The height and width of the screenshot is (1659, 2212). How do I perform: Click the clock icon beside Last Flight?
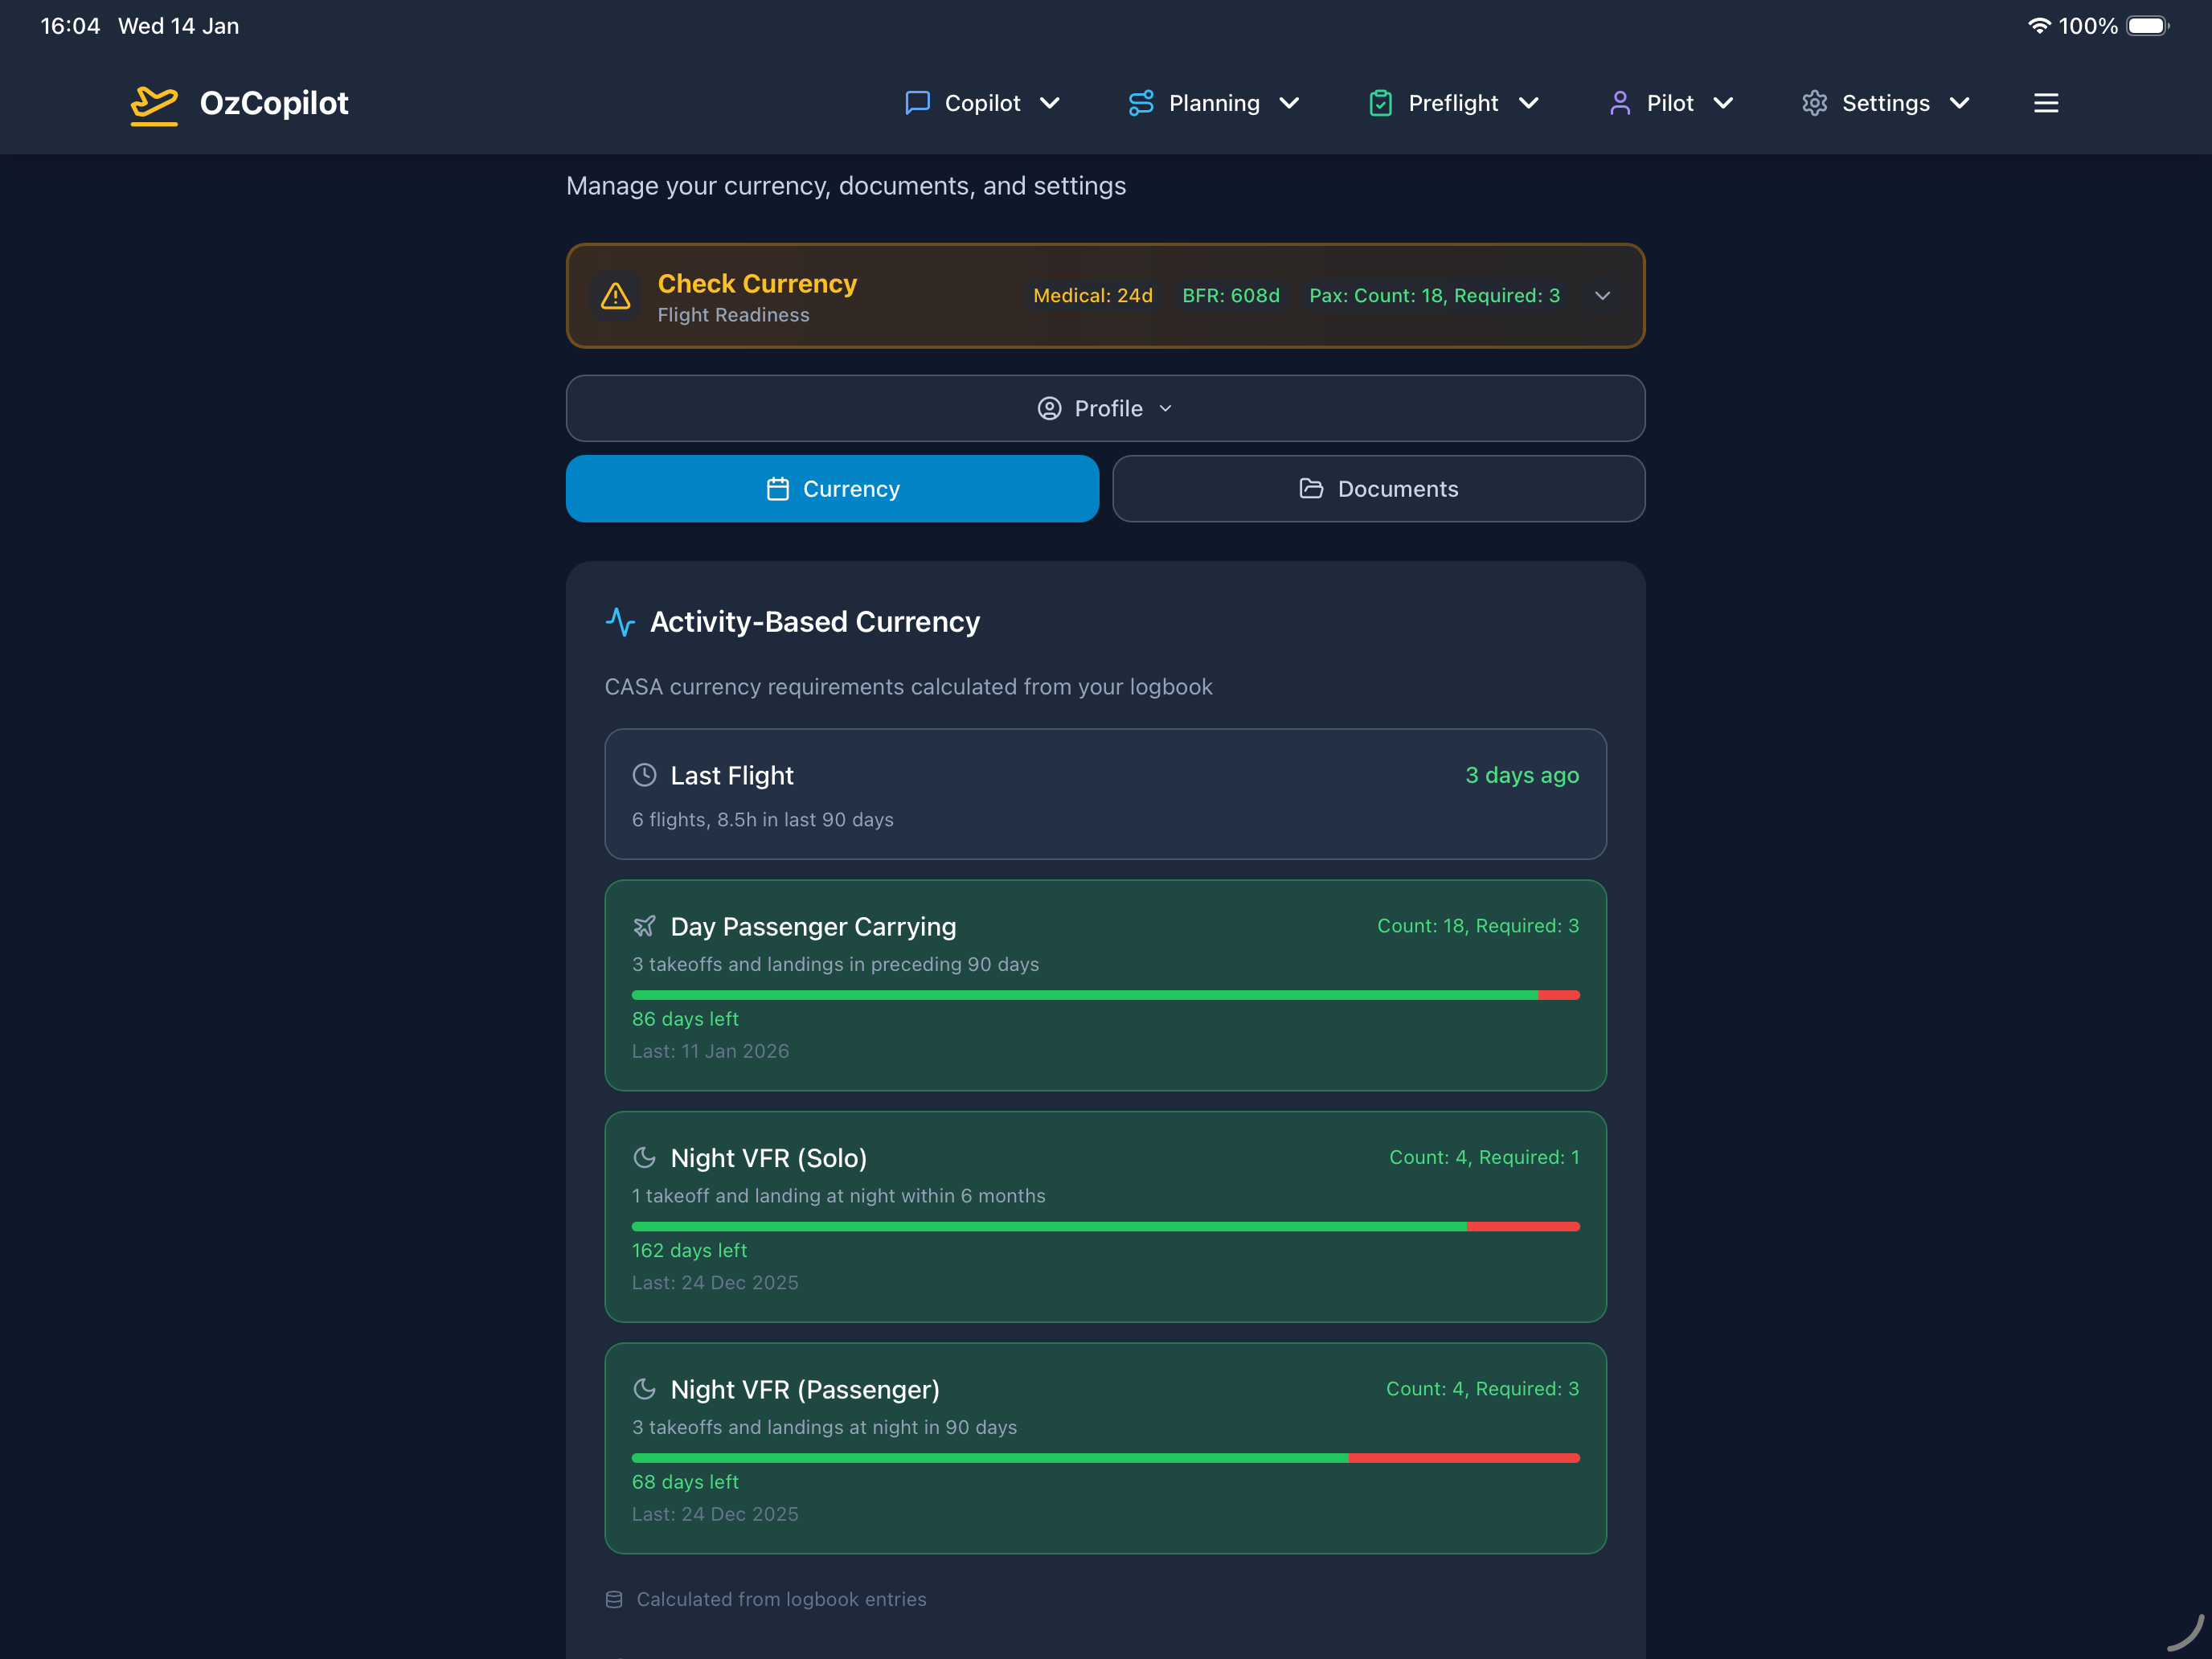point(644,775)
